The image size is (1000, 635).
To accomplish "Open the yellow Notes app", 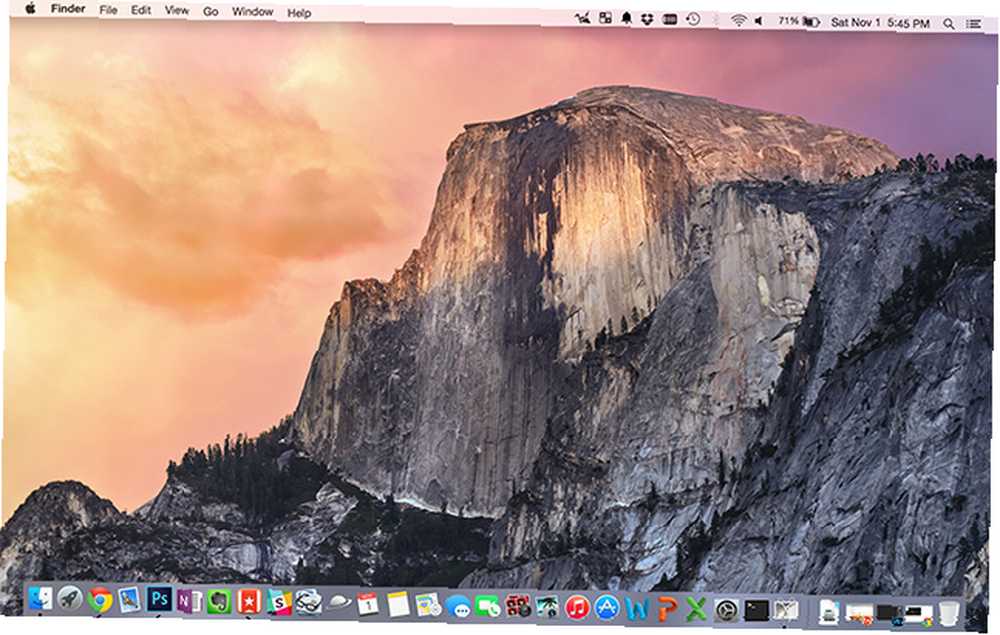I will point(398,604).
